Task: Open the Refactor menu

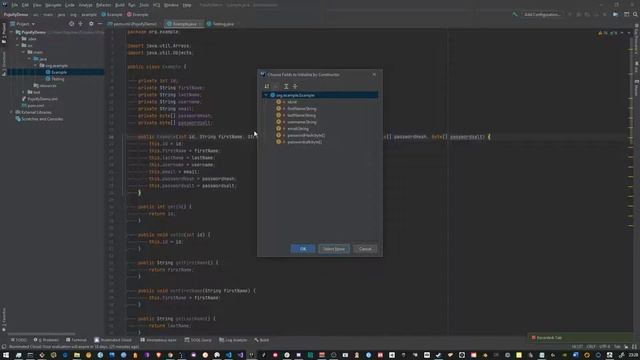Action: coord(103,5)
